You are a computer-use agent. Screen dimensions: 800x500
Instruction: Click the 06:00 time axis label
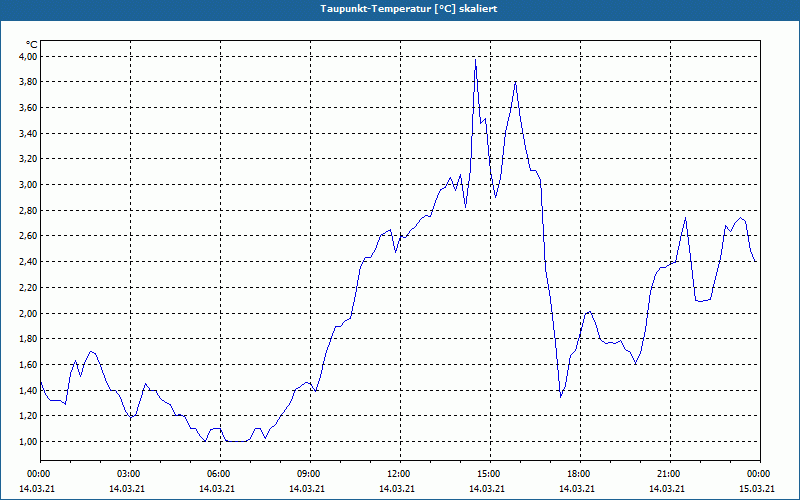click(x=220, y=474)
